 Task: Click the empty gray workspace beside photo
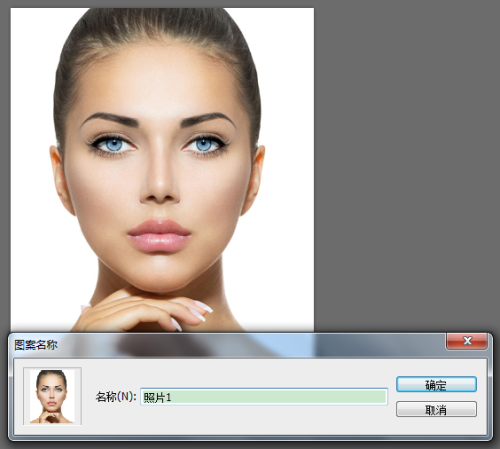pos(407,167)
